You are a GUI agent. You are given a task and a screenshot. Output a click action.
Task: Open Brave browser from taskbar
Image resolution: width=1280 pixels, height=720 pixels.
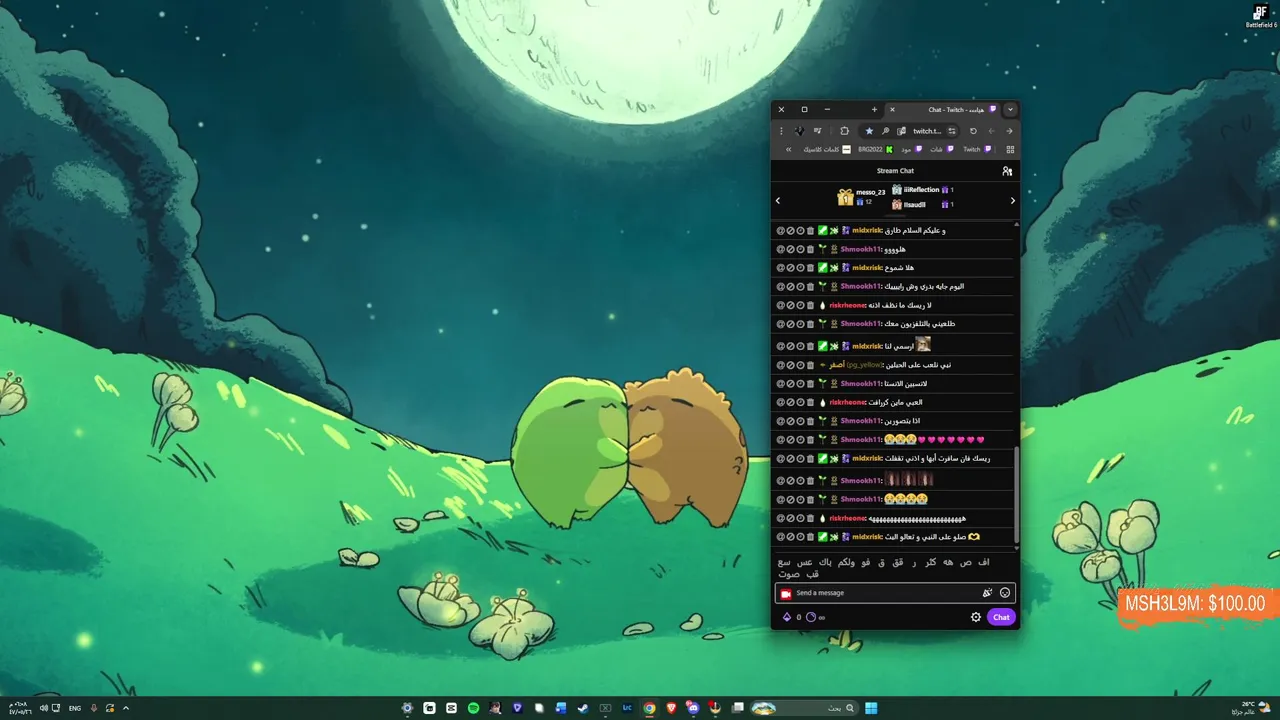pyautogui.click(x=671, y=708)
